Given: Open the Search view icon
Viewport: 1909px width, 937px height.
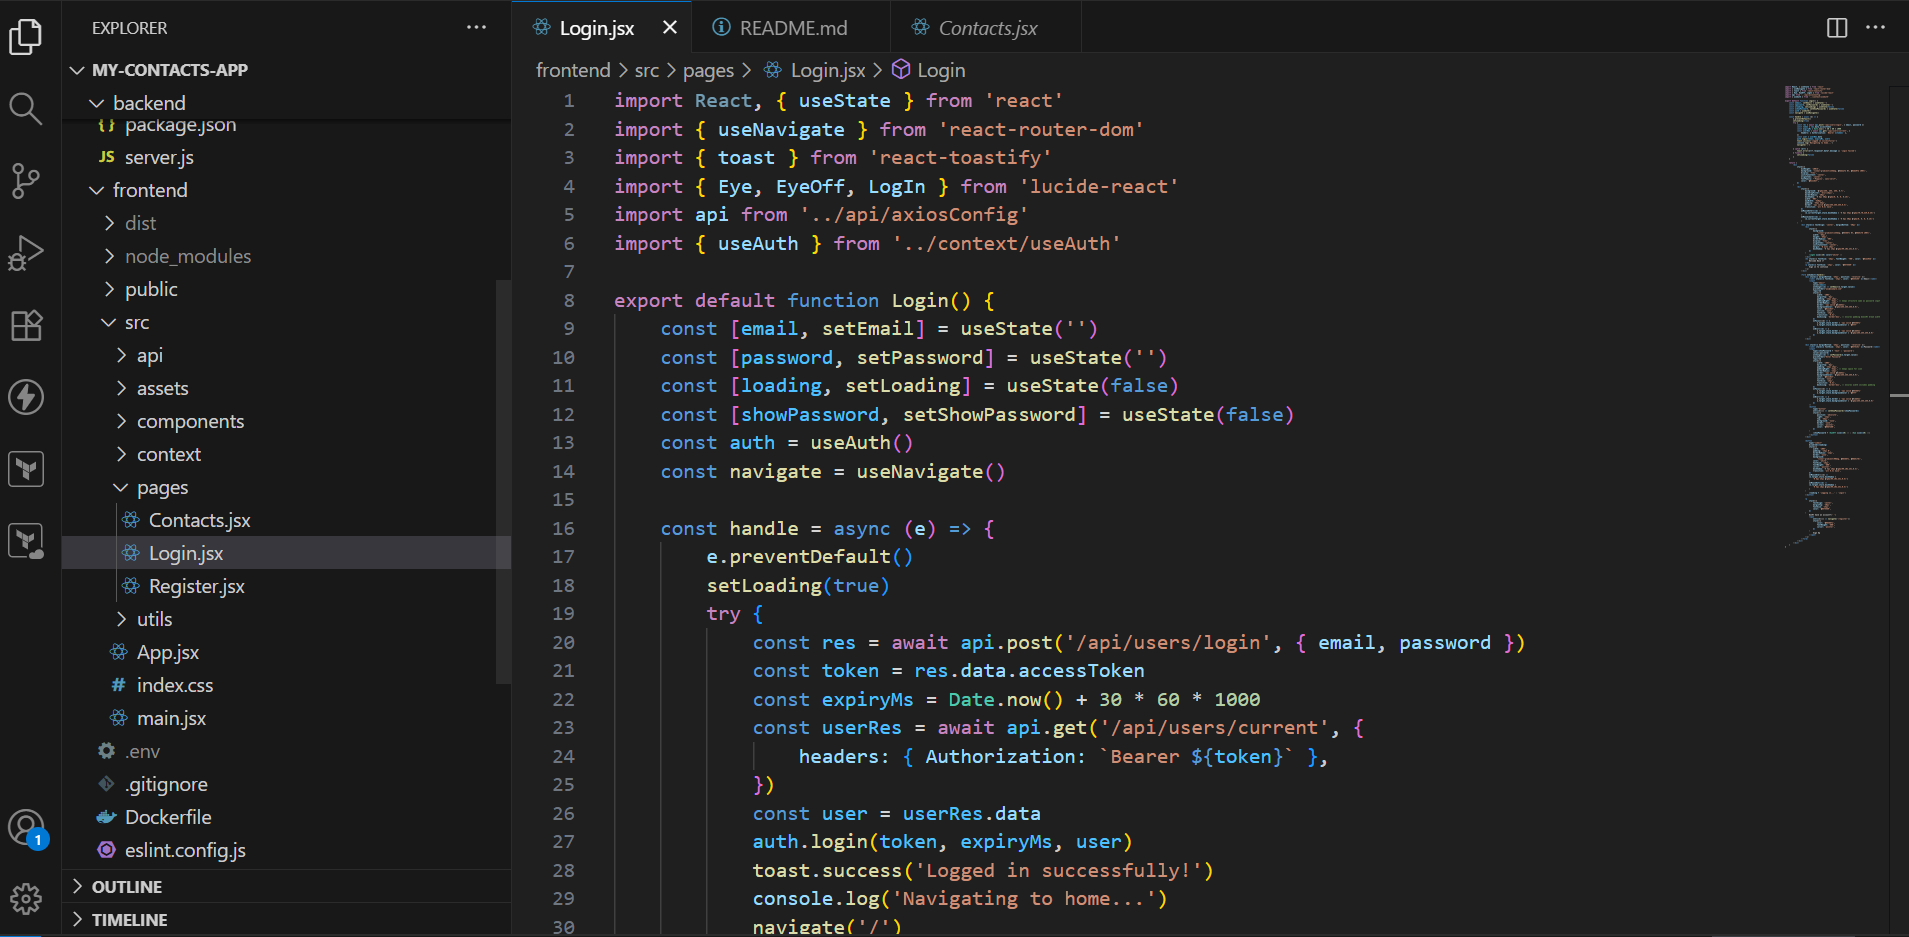Looking at the screenshot, I should pyautogui.click(x=26, y=108).
